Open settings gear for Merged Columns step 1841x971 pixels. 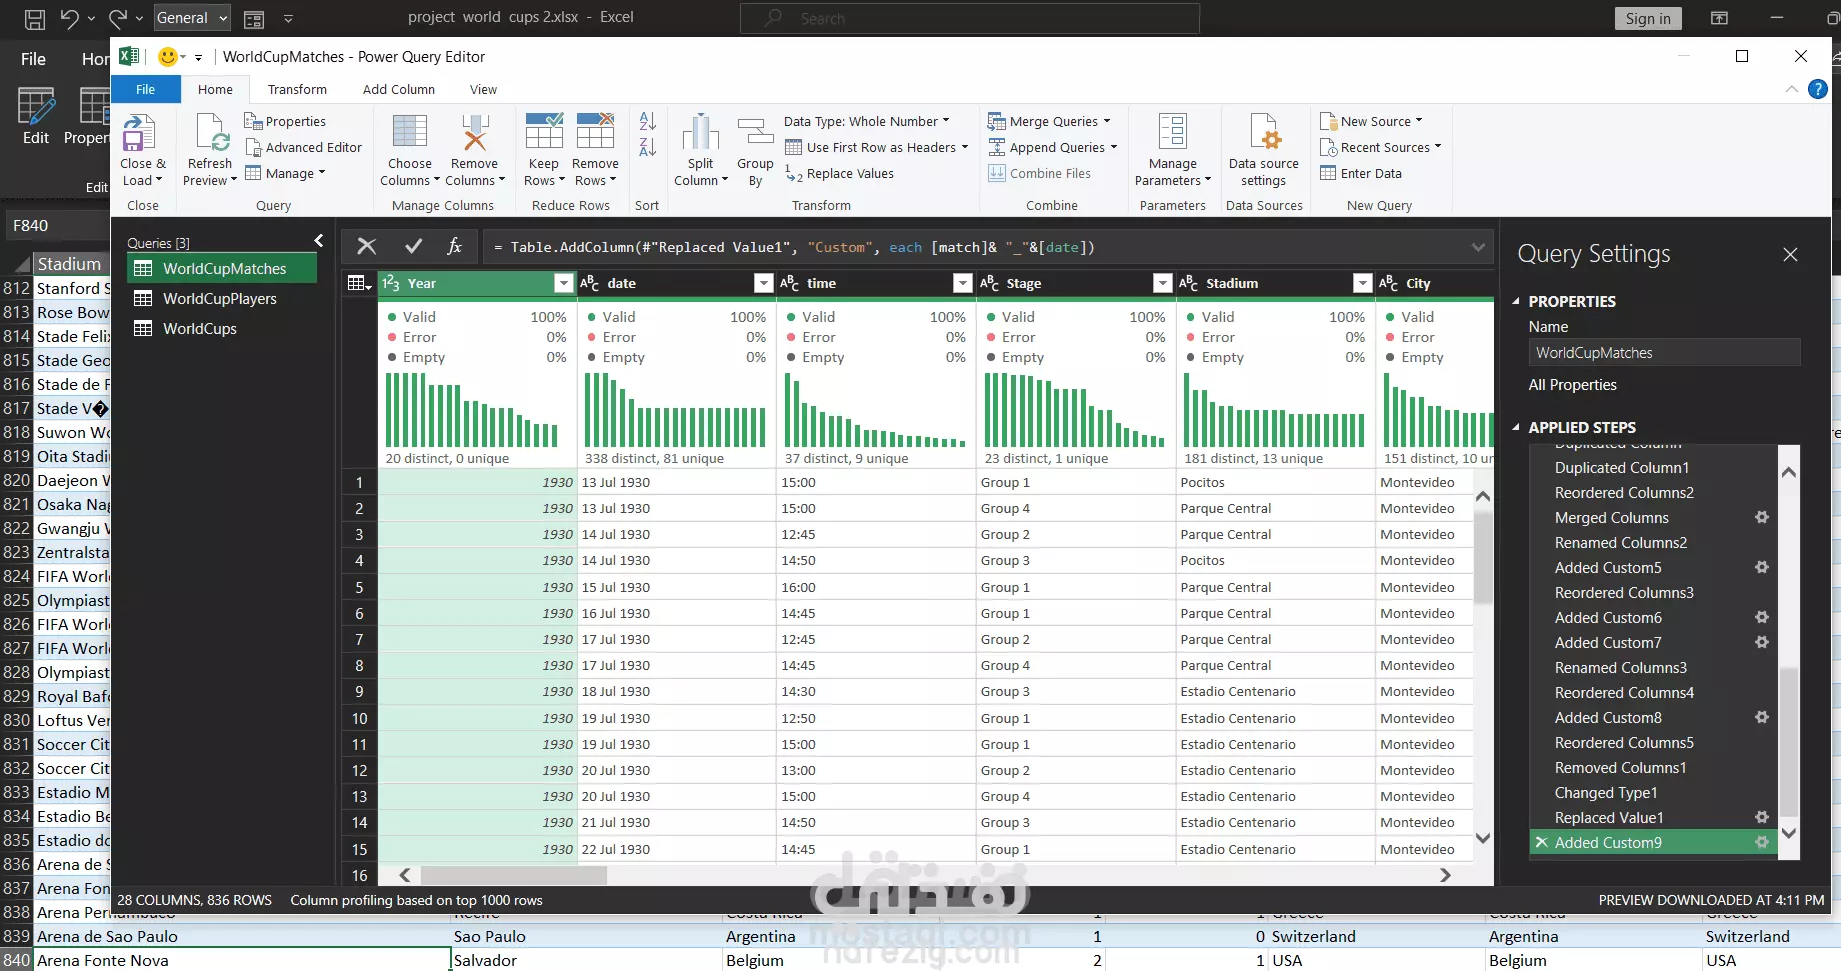[1762, 517]
